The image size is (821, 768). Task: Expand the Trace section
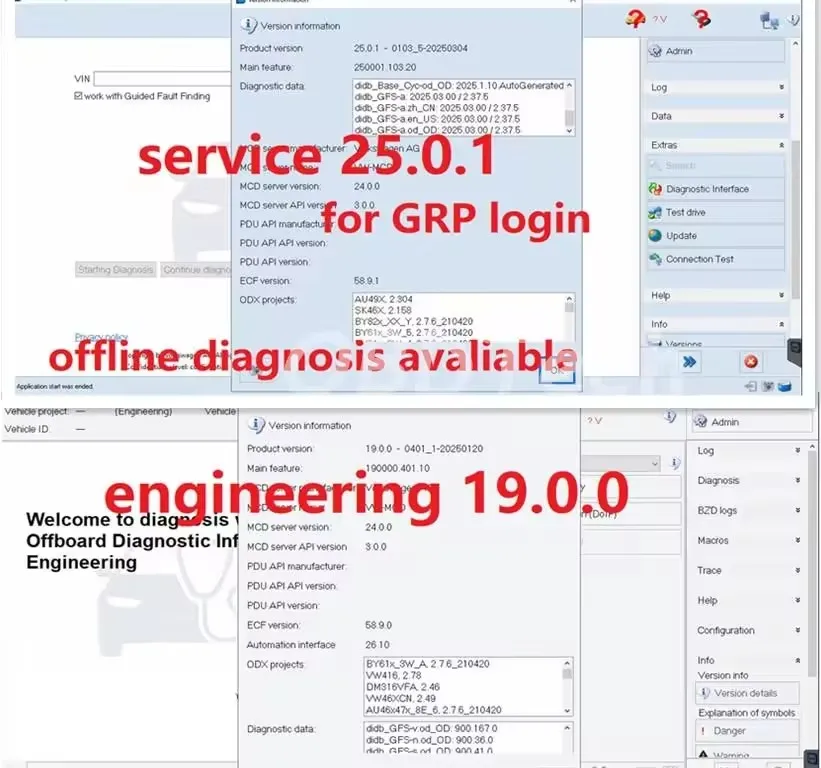click(749, 571)
